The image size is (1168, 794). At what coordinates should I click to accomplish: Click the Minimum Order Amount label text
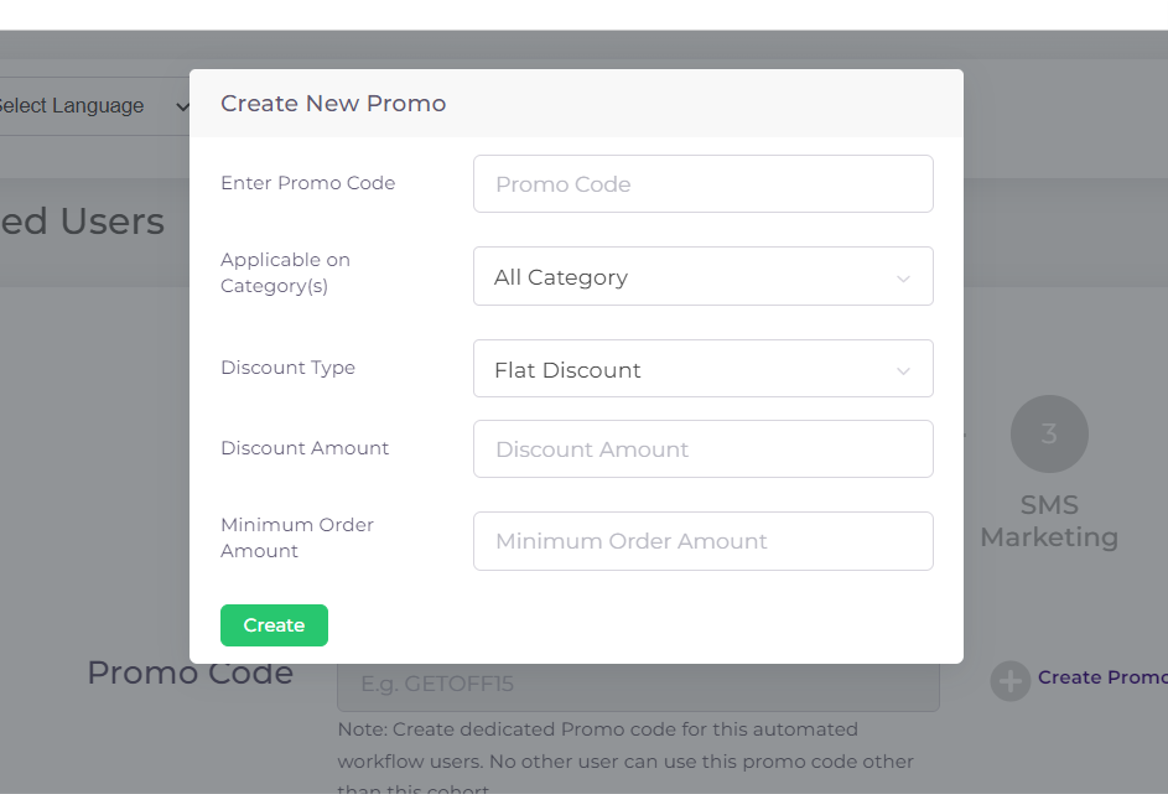297,538
